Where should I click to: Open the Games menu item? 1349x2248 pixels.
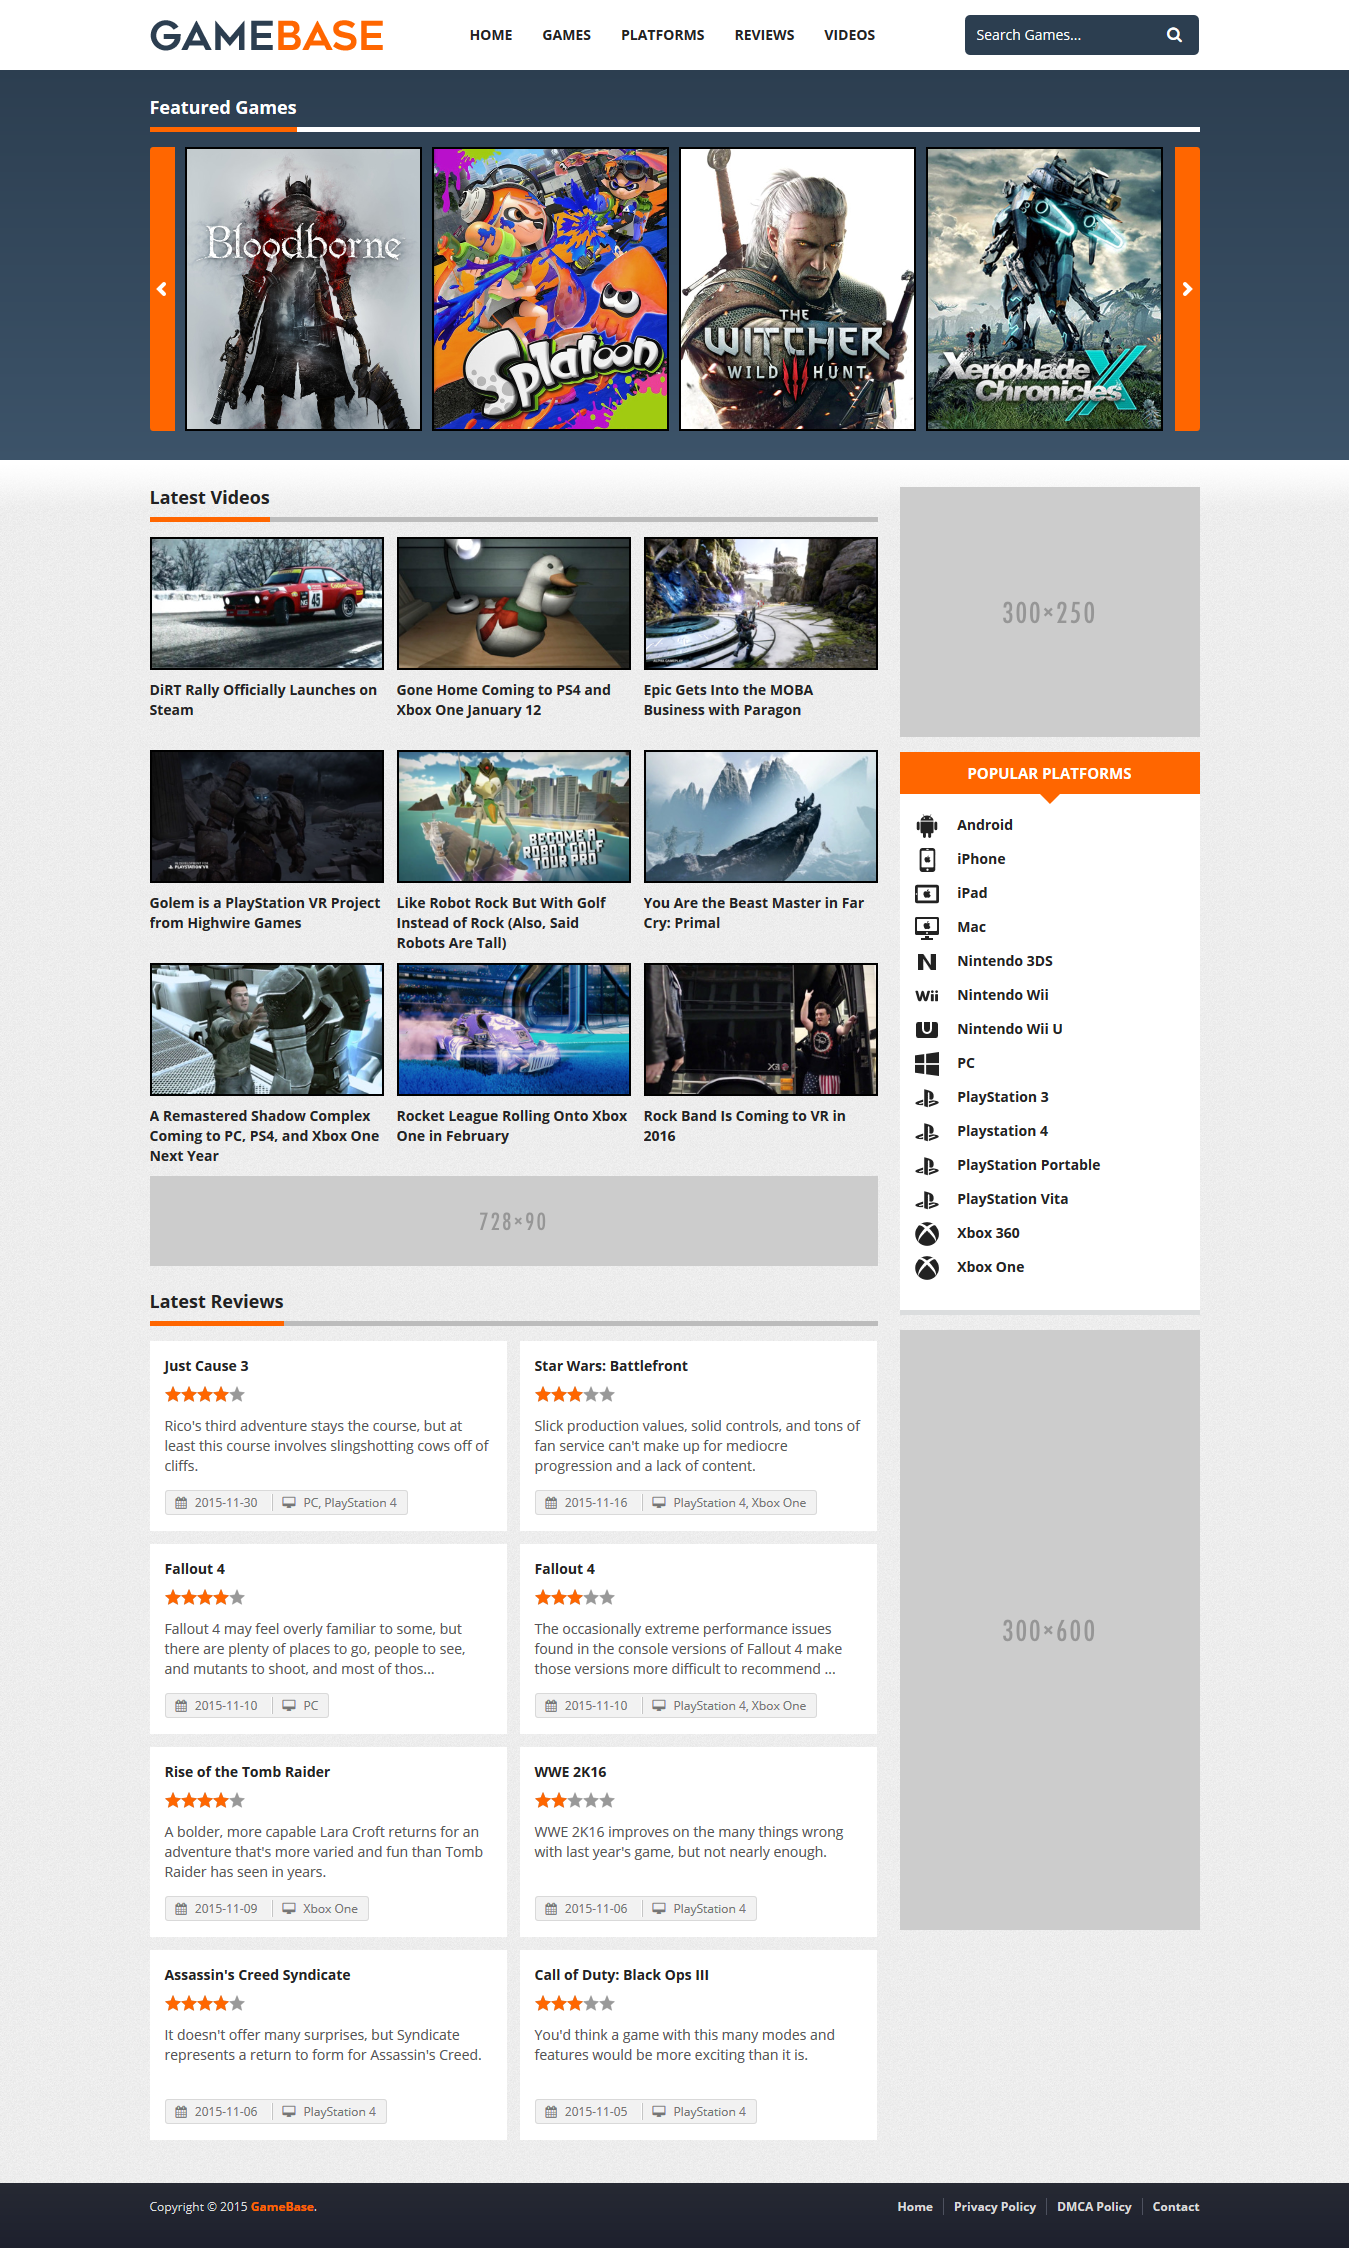tap(567, 35)
